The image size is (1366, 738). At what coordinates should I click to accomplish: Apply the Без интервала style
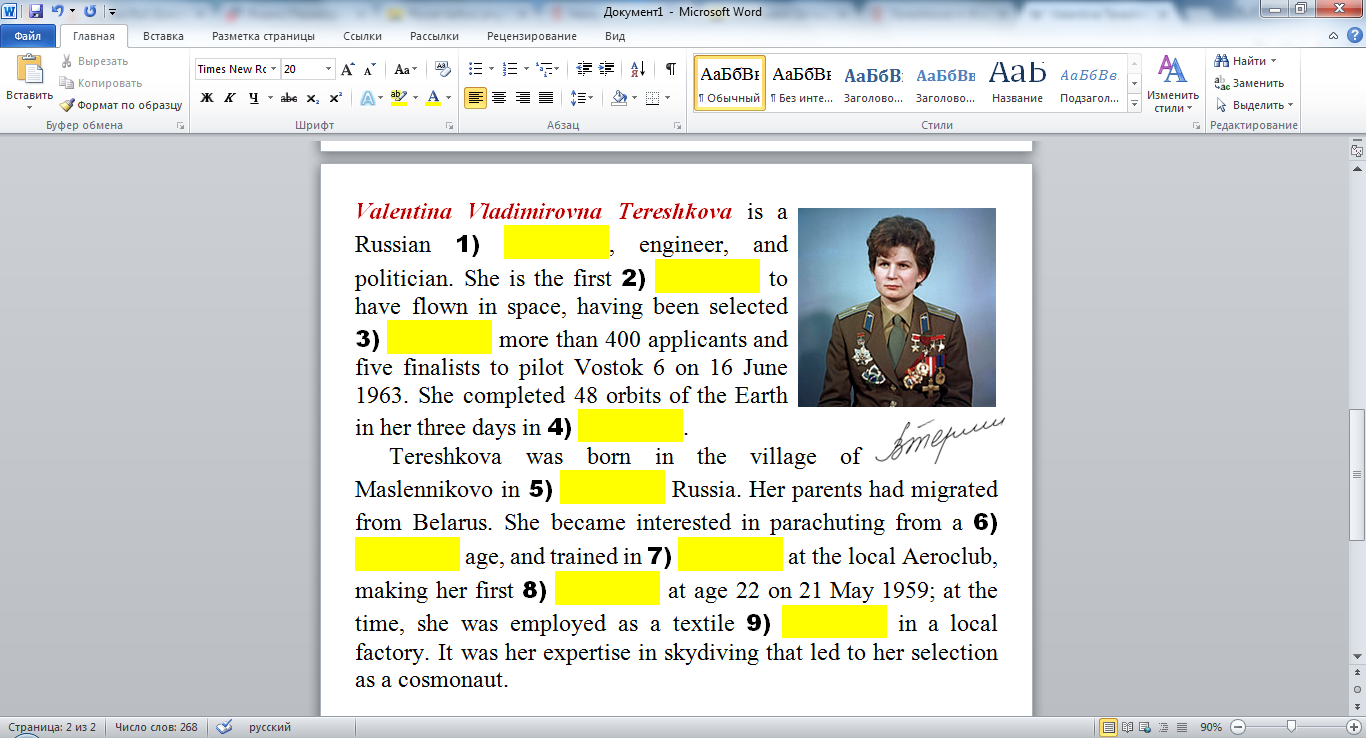(x=801, y=83)
